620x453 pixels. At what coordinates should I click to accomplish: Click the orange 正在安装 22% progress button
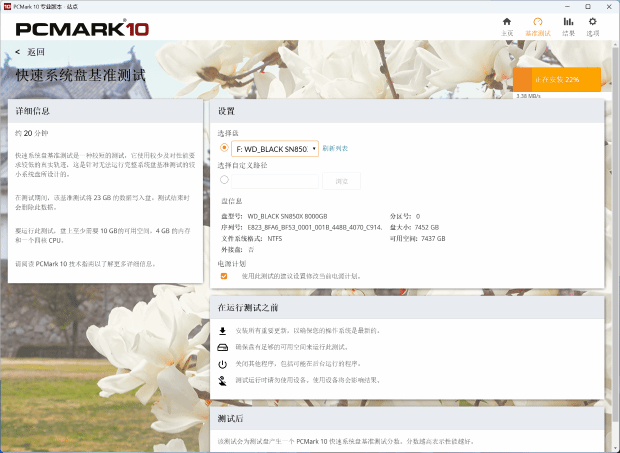[x=557, y=79]
